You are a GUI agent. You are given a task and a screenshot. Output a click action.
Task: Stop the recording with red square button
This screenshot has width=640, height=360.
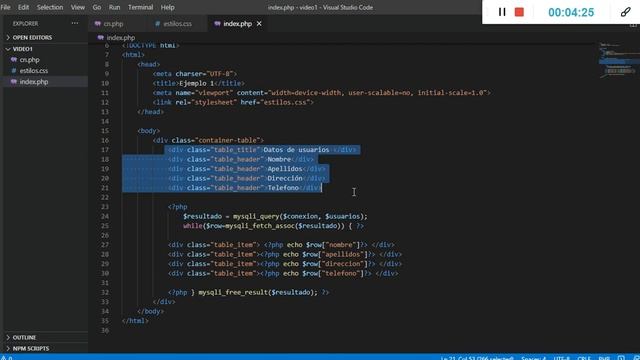tap(519, 12)
